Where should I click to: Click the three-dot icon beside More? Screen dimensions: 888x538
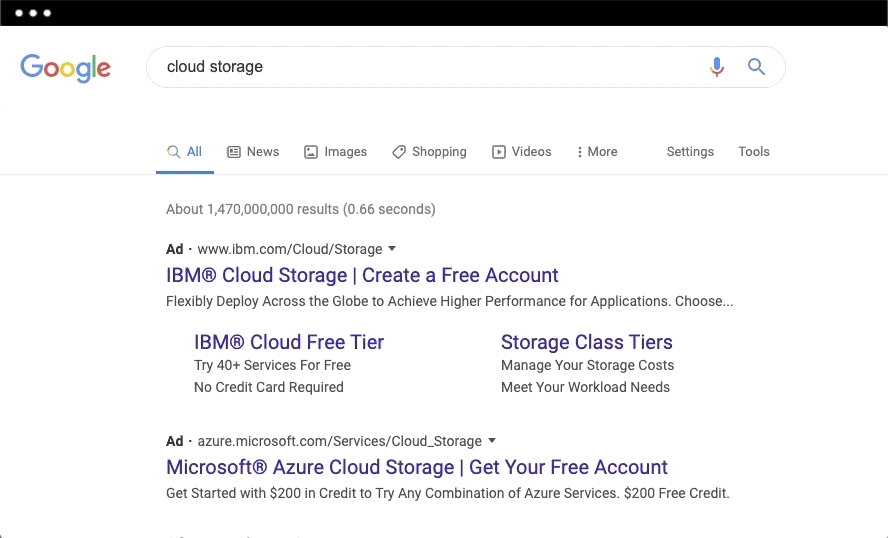pyautogui.click(x=580, y=152)
